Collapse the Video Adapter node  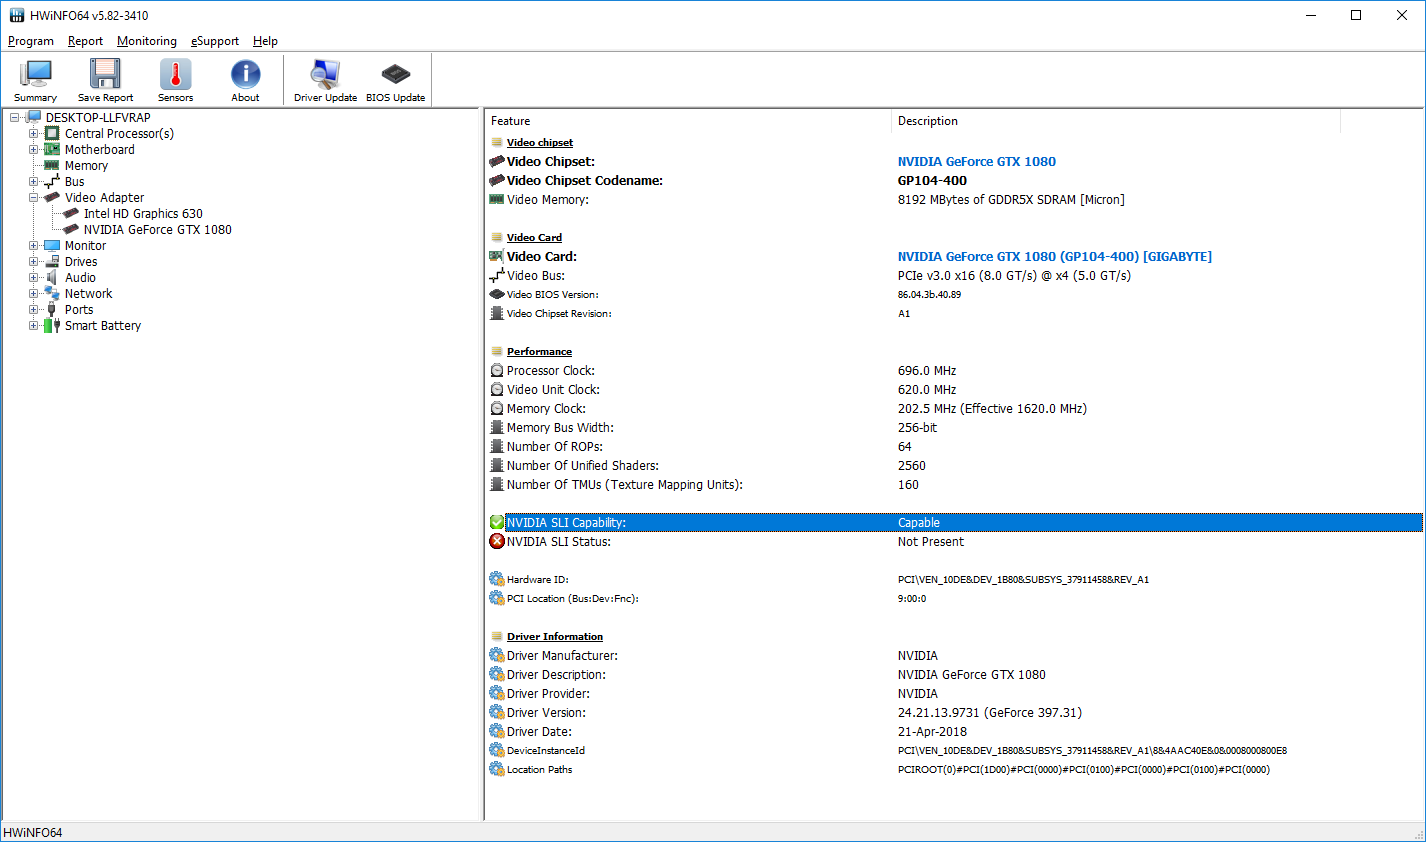(x=34, y=198)
